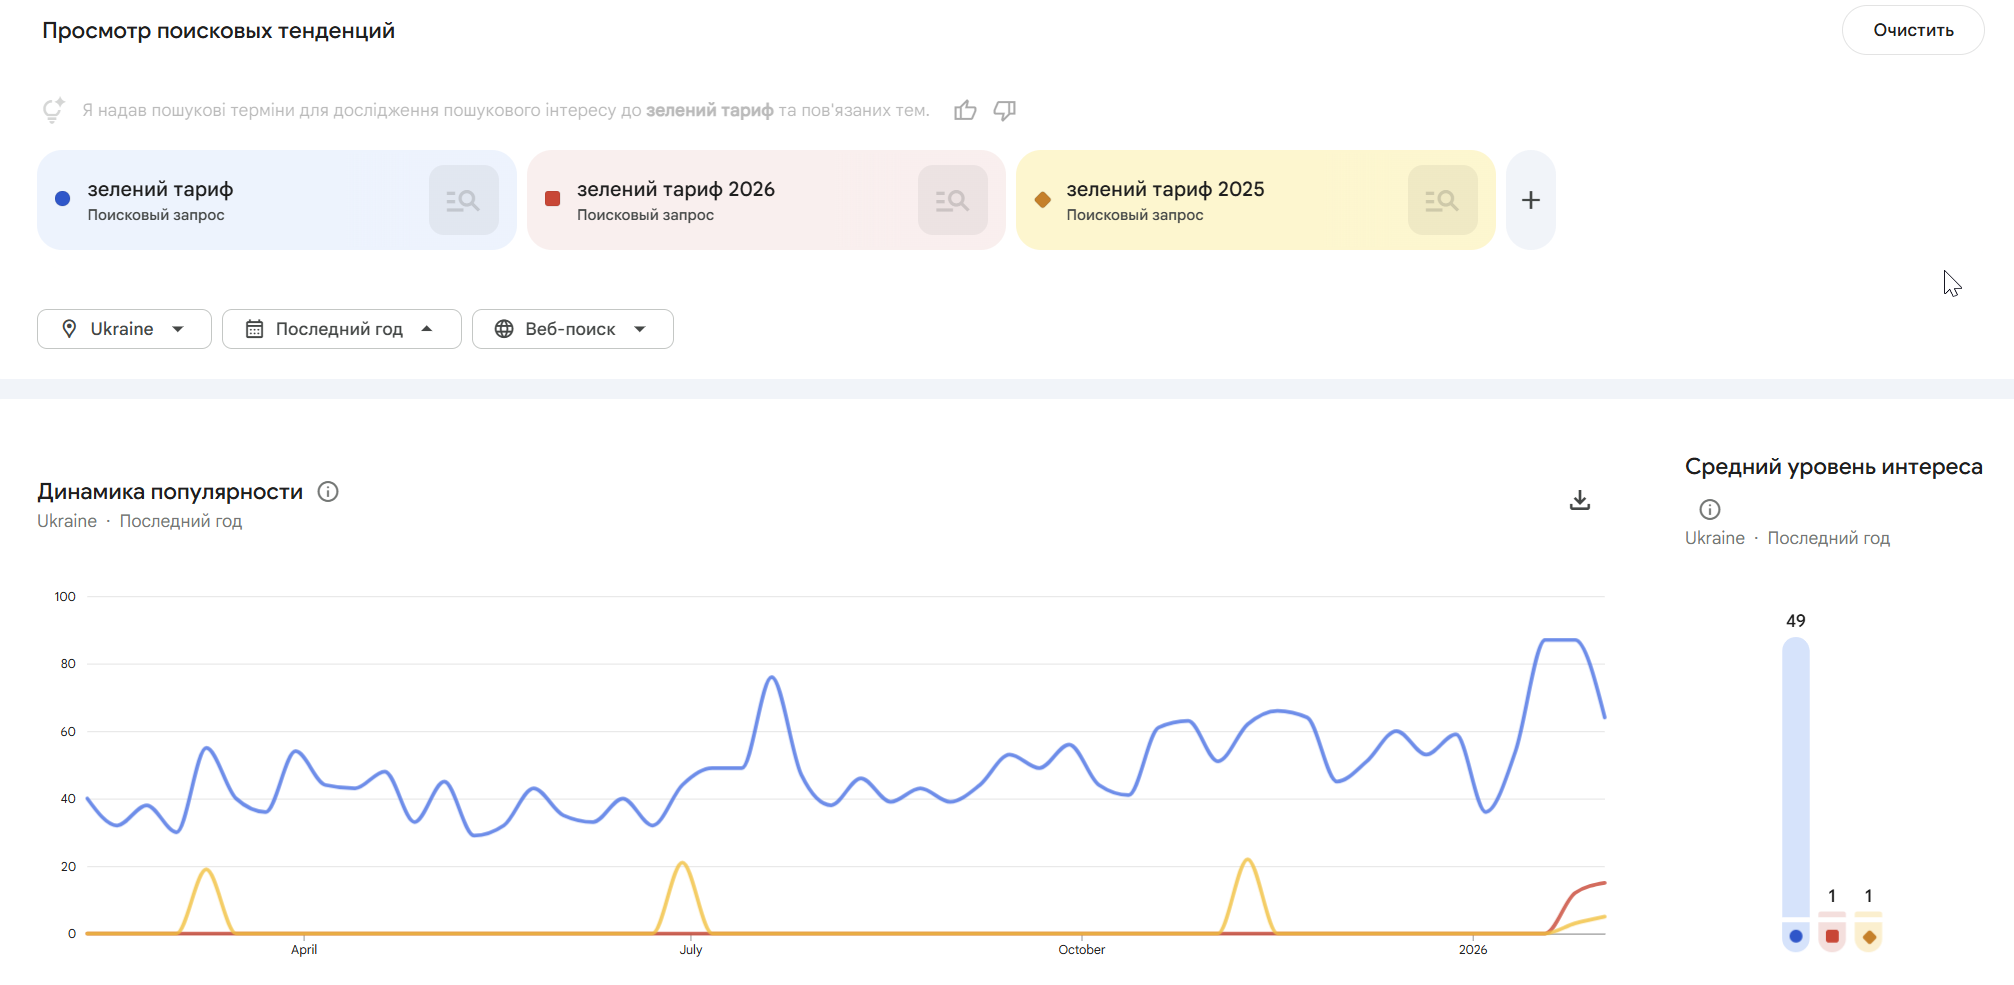This screenshot has height=985, width=2014.
Task: Download the Динамика популярности chart data
Action: pos(1580,500)
